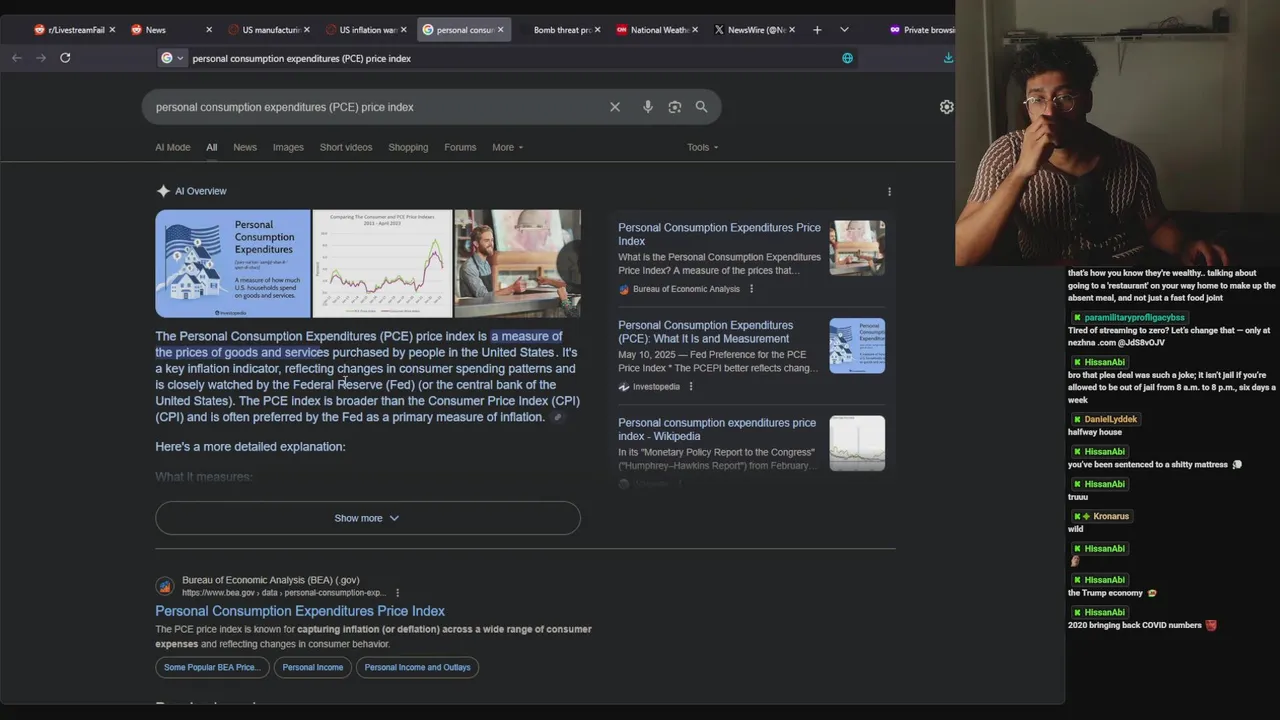Reload the page with the refresh icon
Image resolution: width=1280 pixels, height=720 pixels.
[65, 58]
